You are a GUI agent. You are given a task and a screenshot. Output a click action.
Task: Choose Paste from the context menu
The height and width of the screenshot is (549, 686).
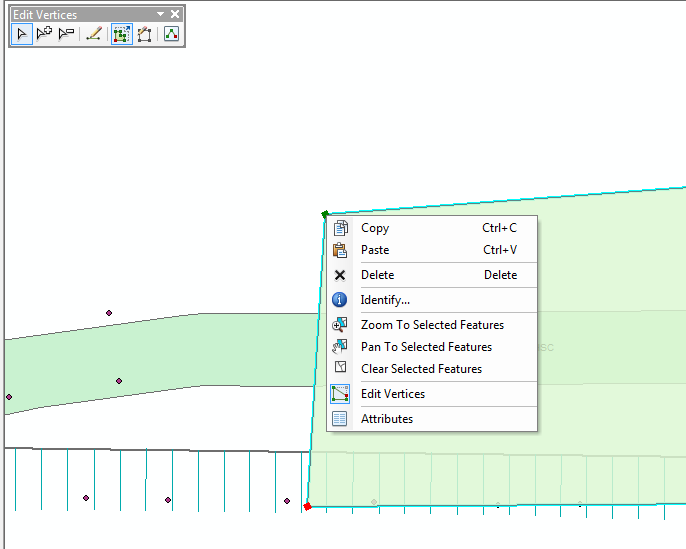pos(432,250)
